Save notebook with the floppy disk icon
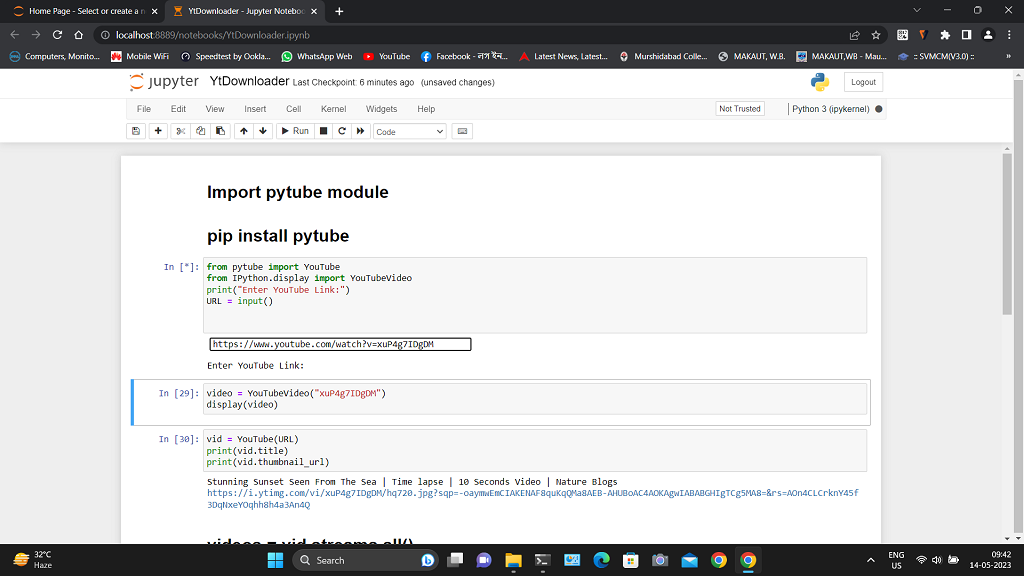Image resolution: width=1024 pixels, height=576 pixels. pos(136,131)
